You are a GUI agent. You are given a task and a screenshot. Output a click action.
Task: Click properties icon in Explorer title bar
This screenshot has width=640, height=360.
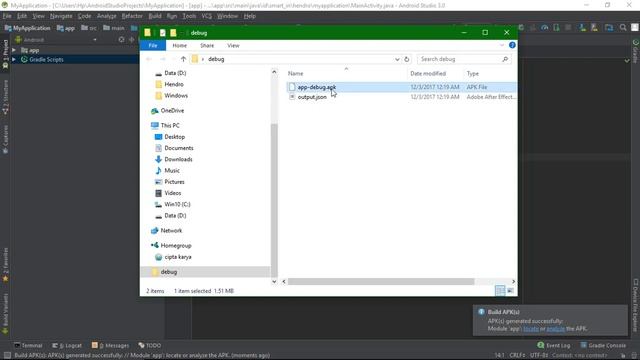click(x=162, y=33)
